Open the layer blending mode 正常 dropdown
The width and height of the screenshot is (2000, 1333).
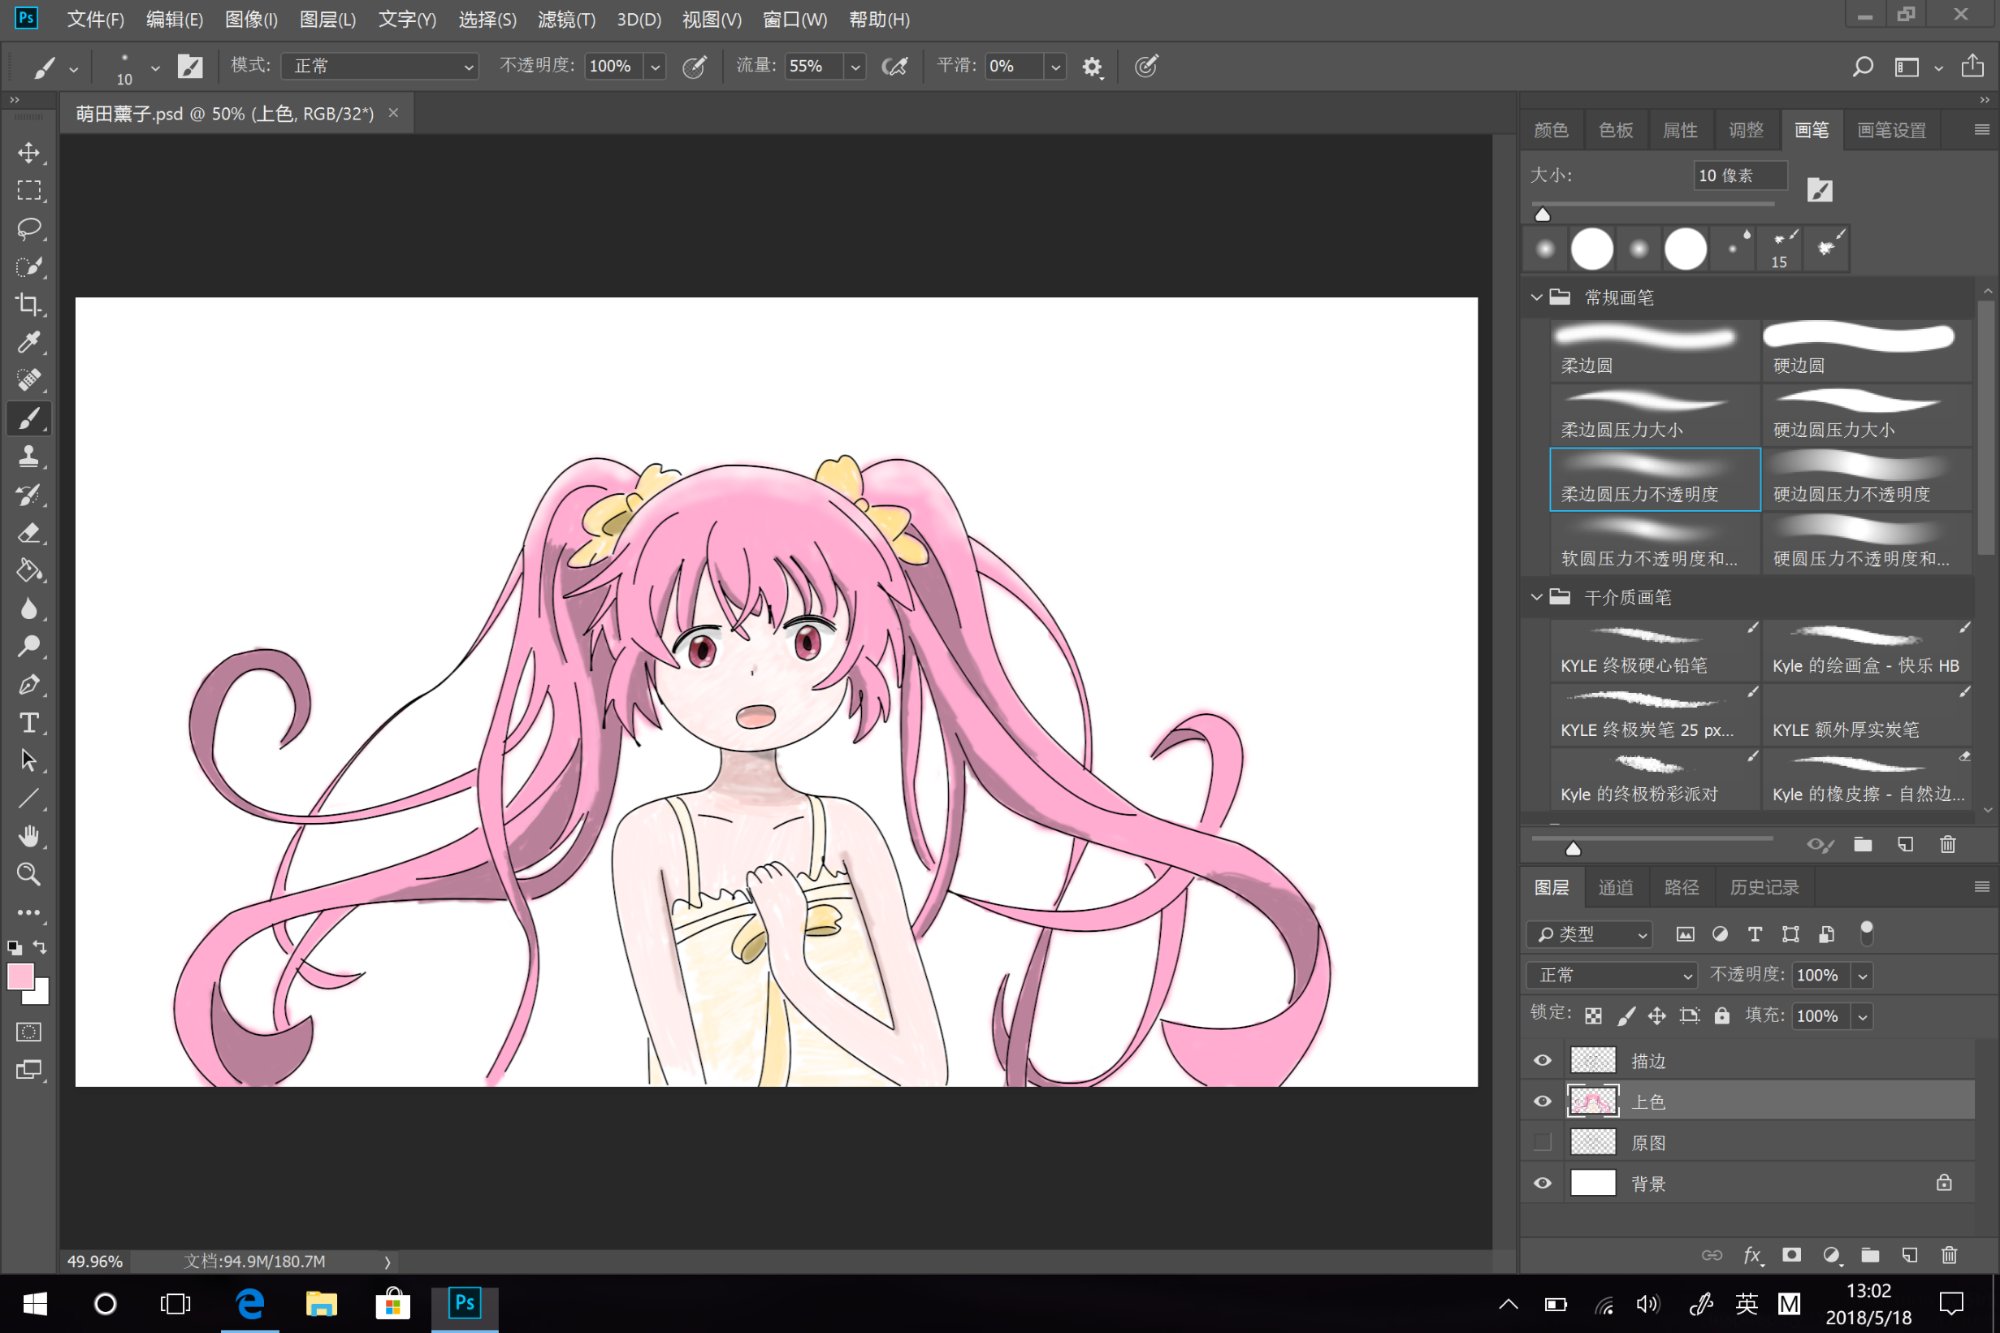point(1612,975)
